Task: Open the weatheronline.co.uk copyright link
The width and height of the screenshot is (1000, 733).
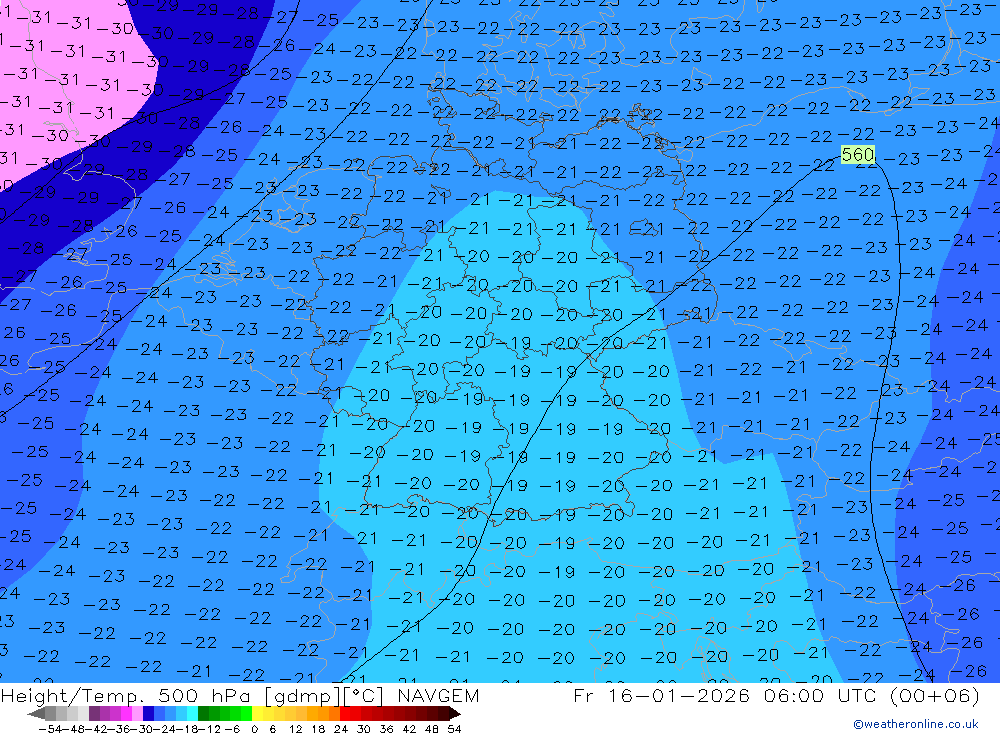Action: pos(915,725)
